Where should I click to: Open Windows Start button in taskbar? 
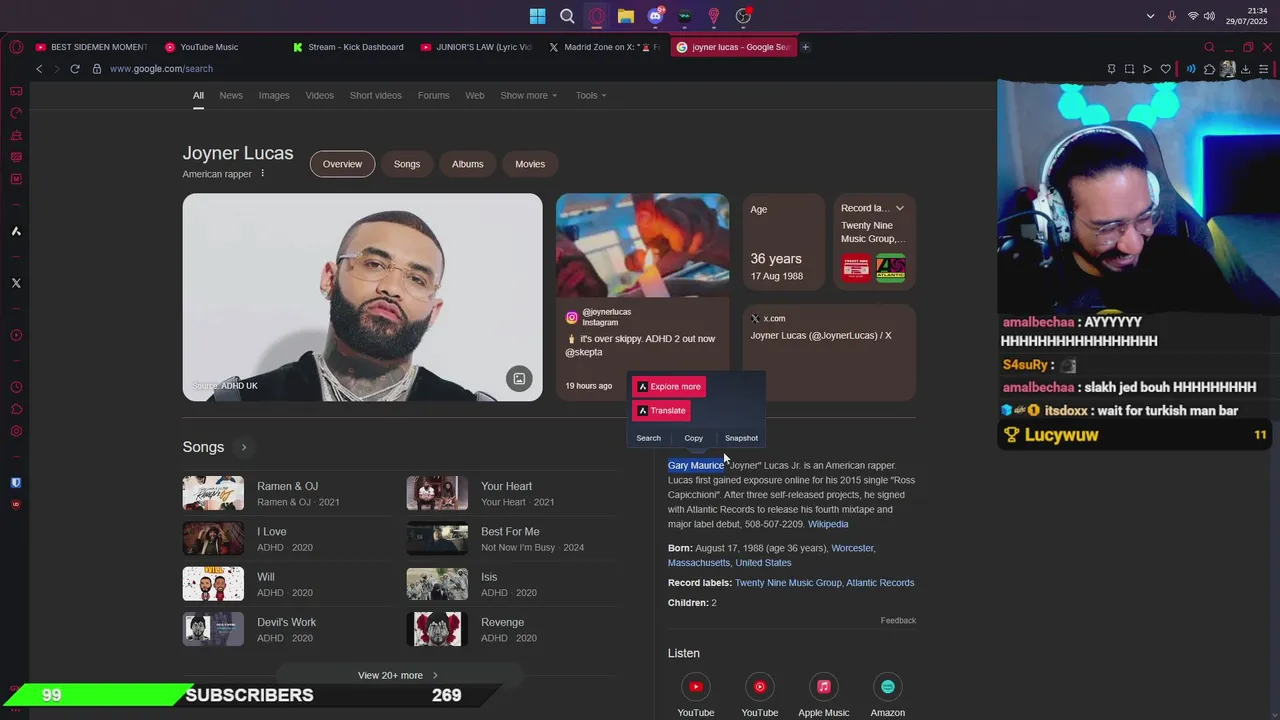[x=538, y=16]
